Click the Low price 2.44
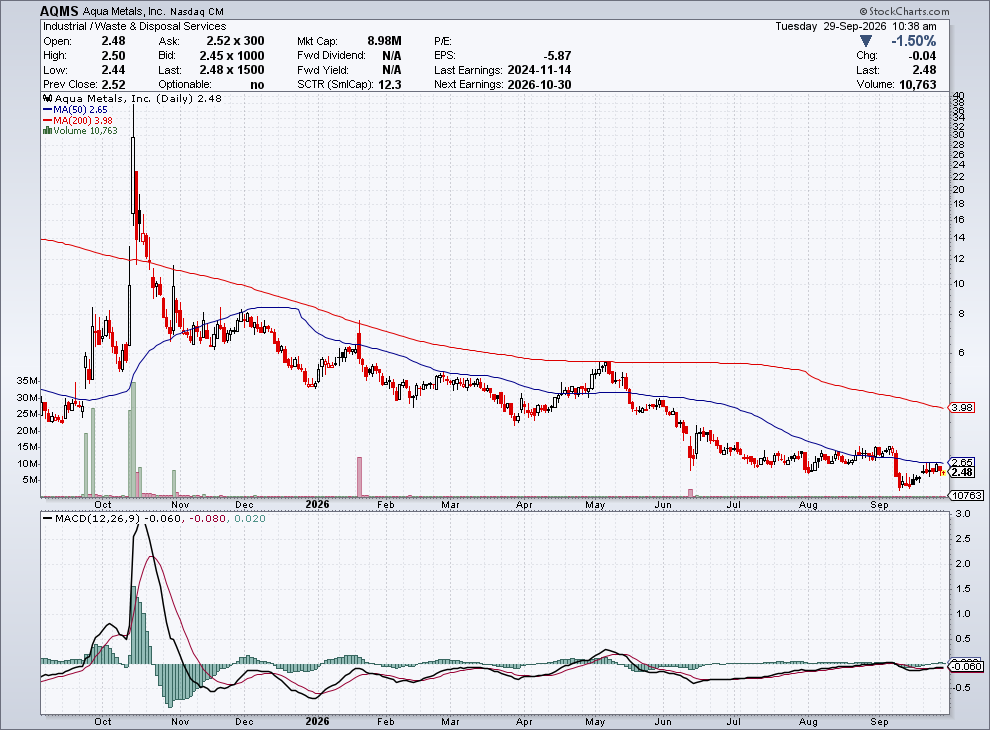 (114, 70)
